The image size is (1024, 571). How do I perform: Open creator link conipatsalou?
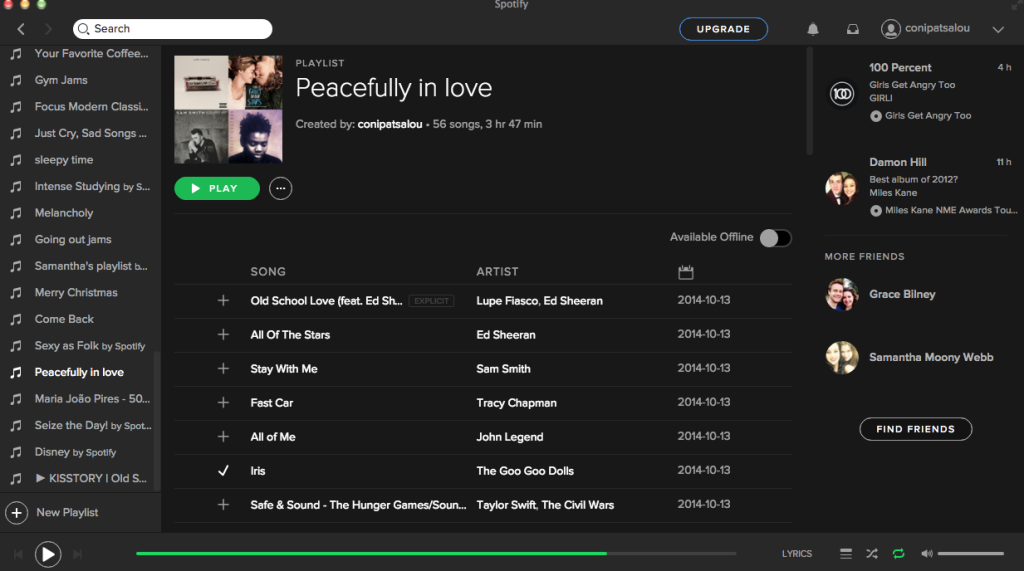tap(389, 124)
